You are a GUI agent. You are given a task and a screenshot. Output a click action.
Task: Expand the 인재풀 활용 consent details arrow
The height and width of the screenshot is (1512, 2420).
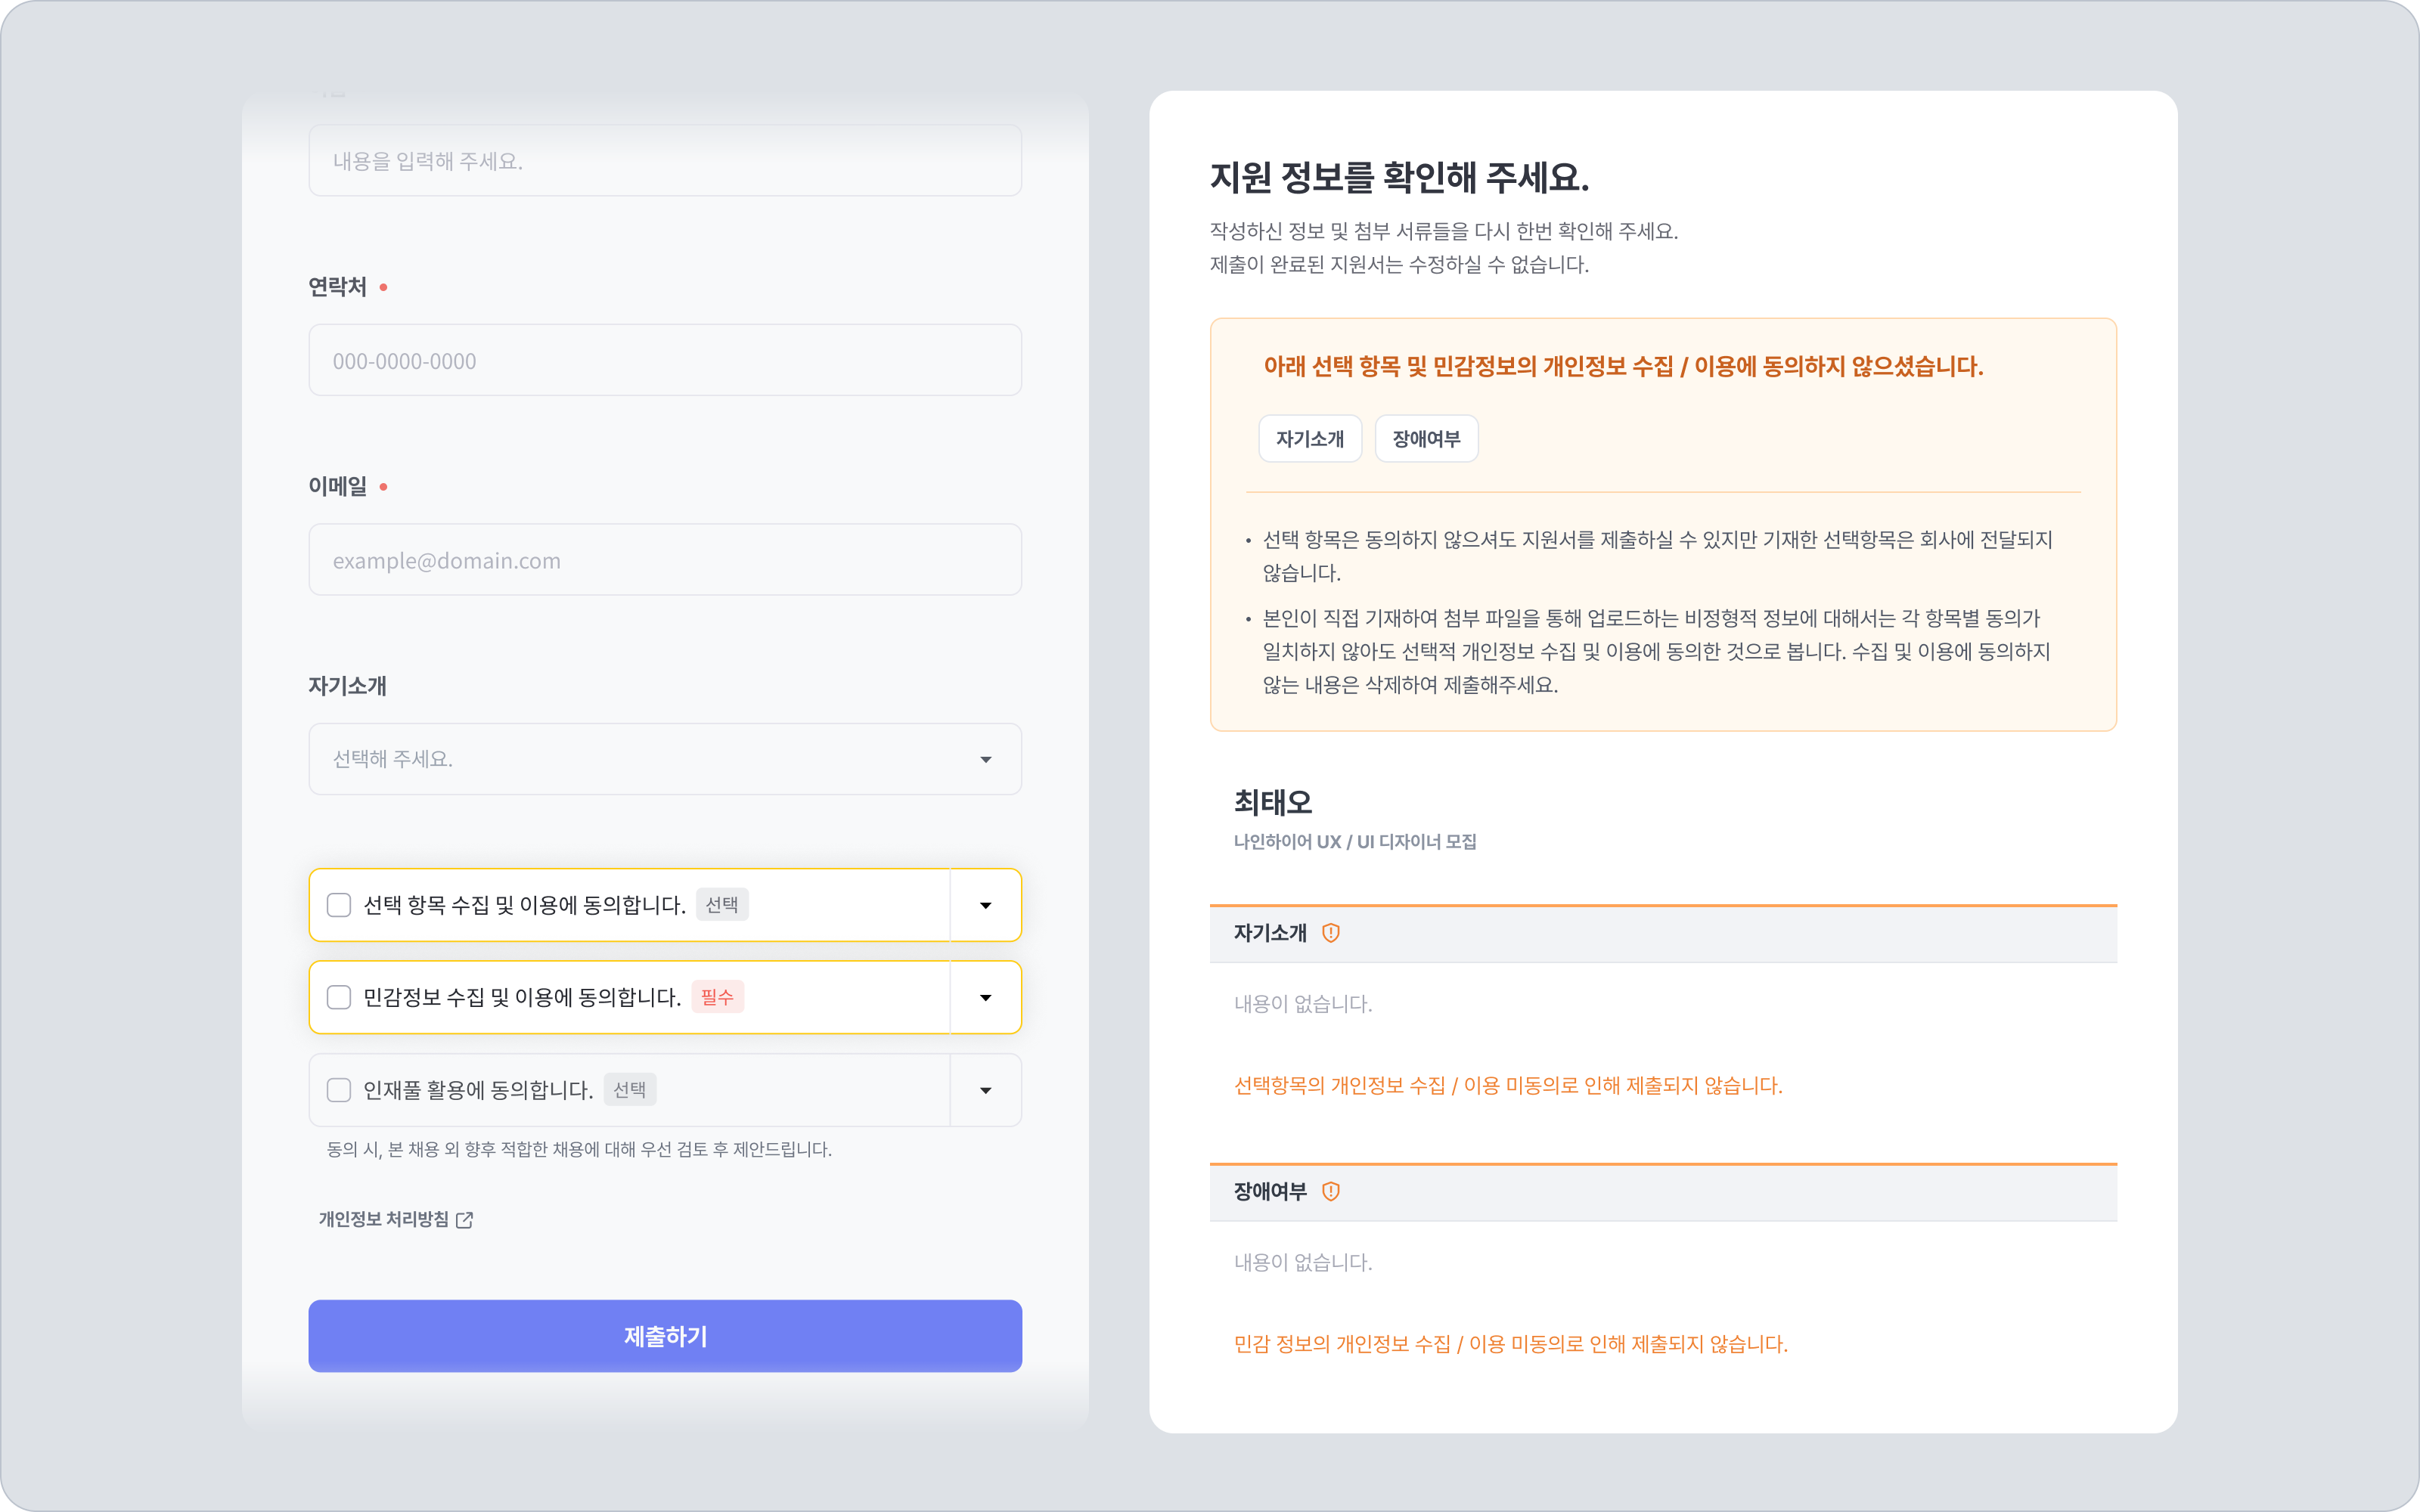pos(985,1090)
